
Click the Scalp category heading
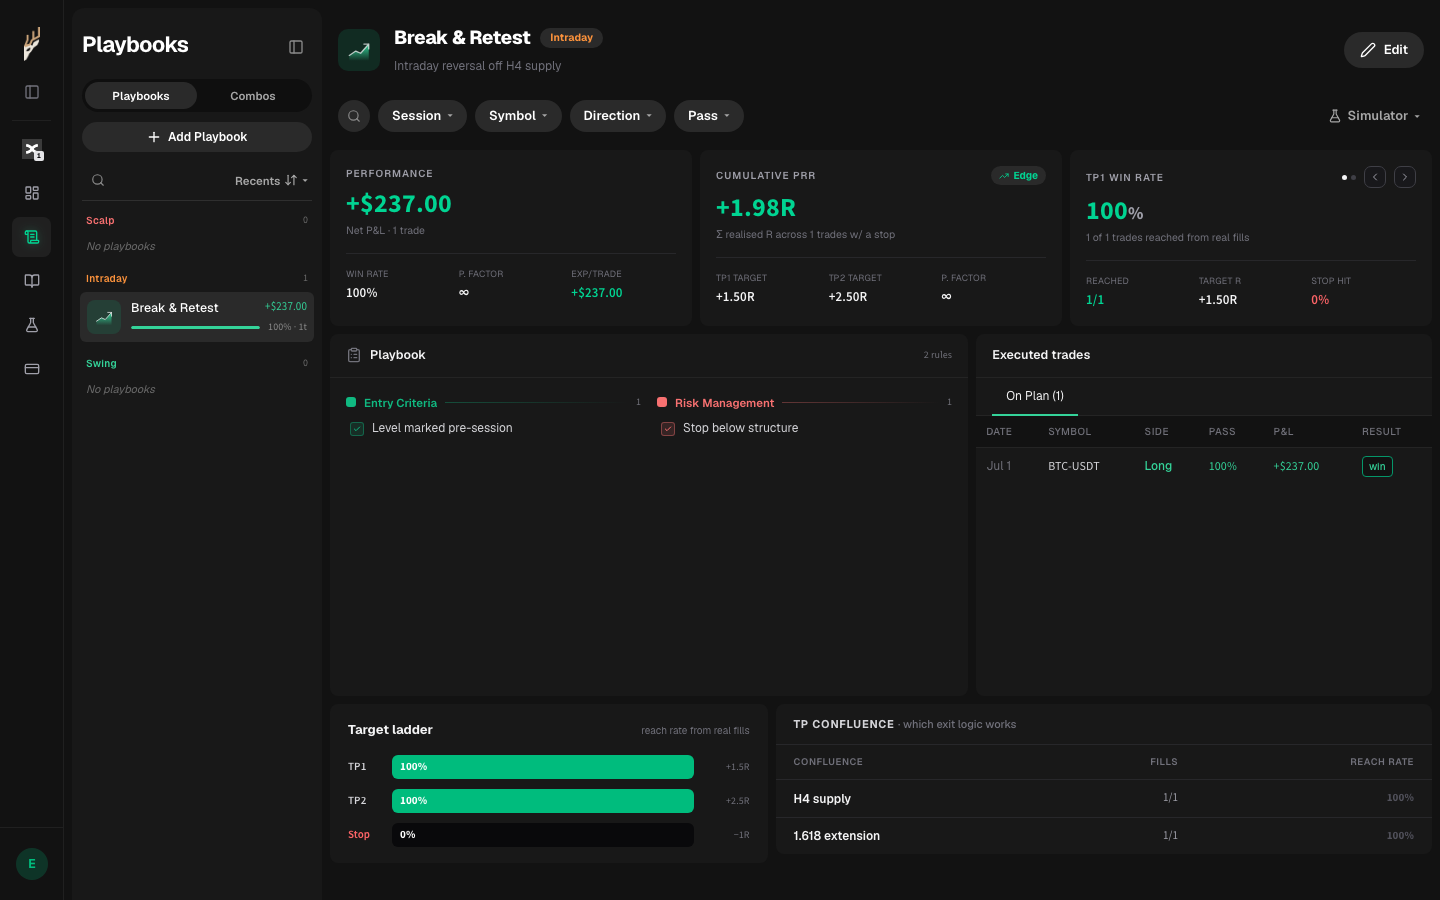100,221
